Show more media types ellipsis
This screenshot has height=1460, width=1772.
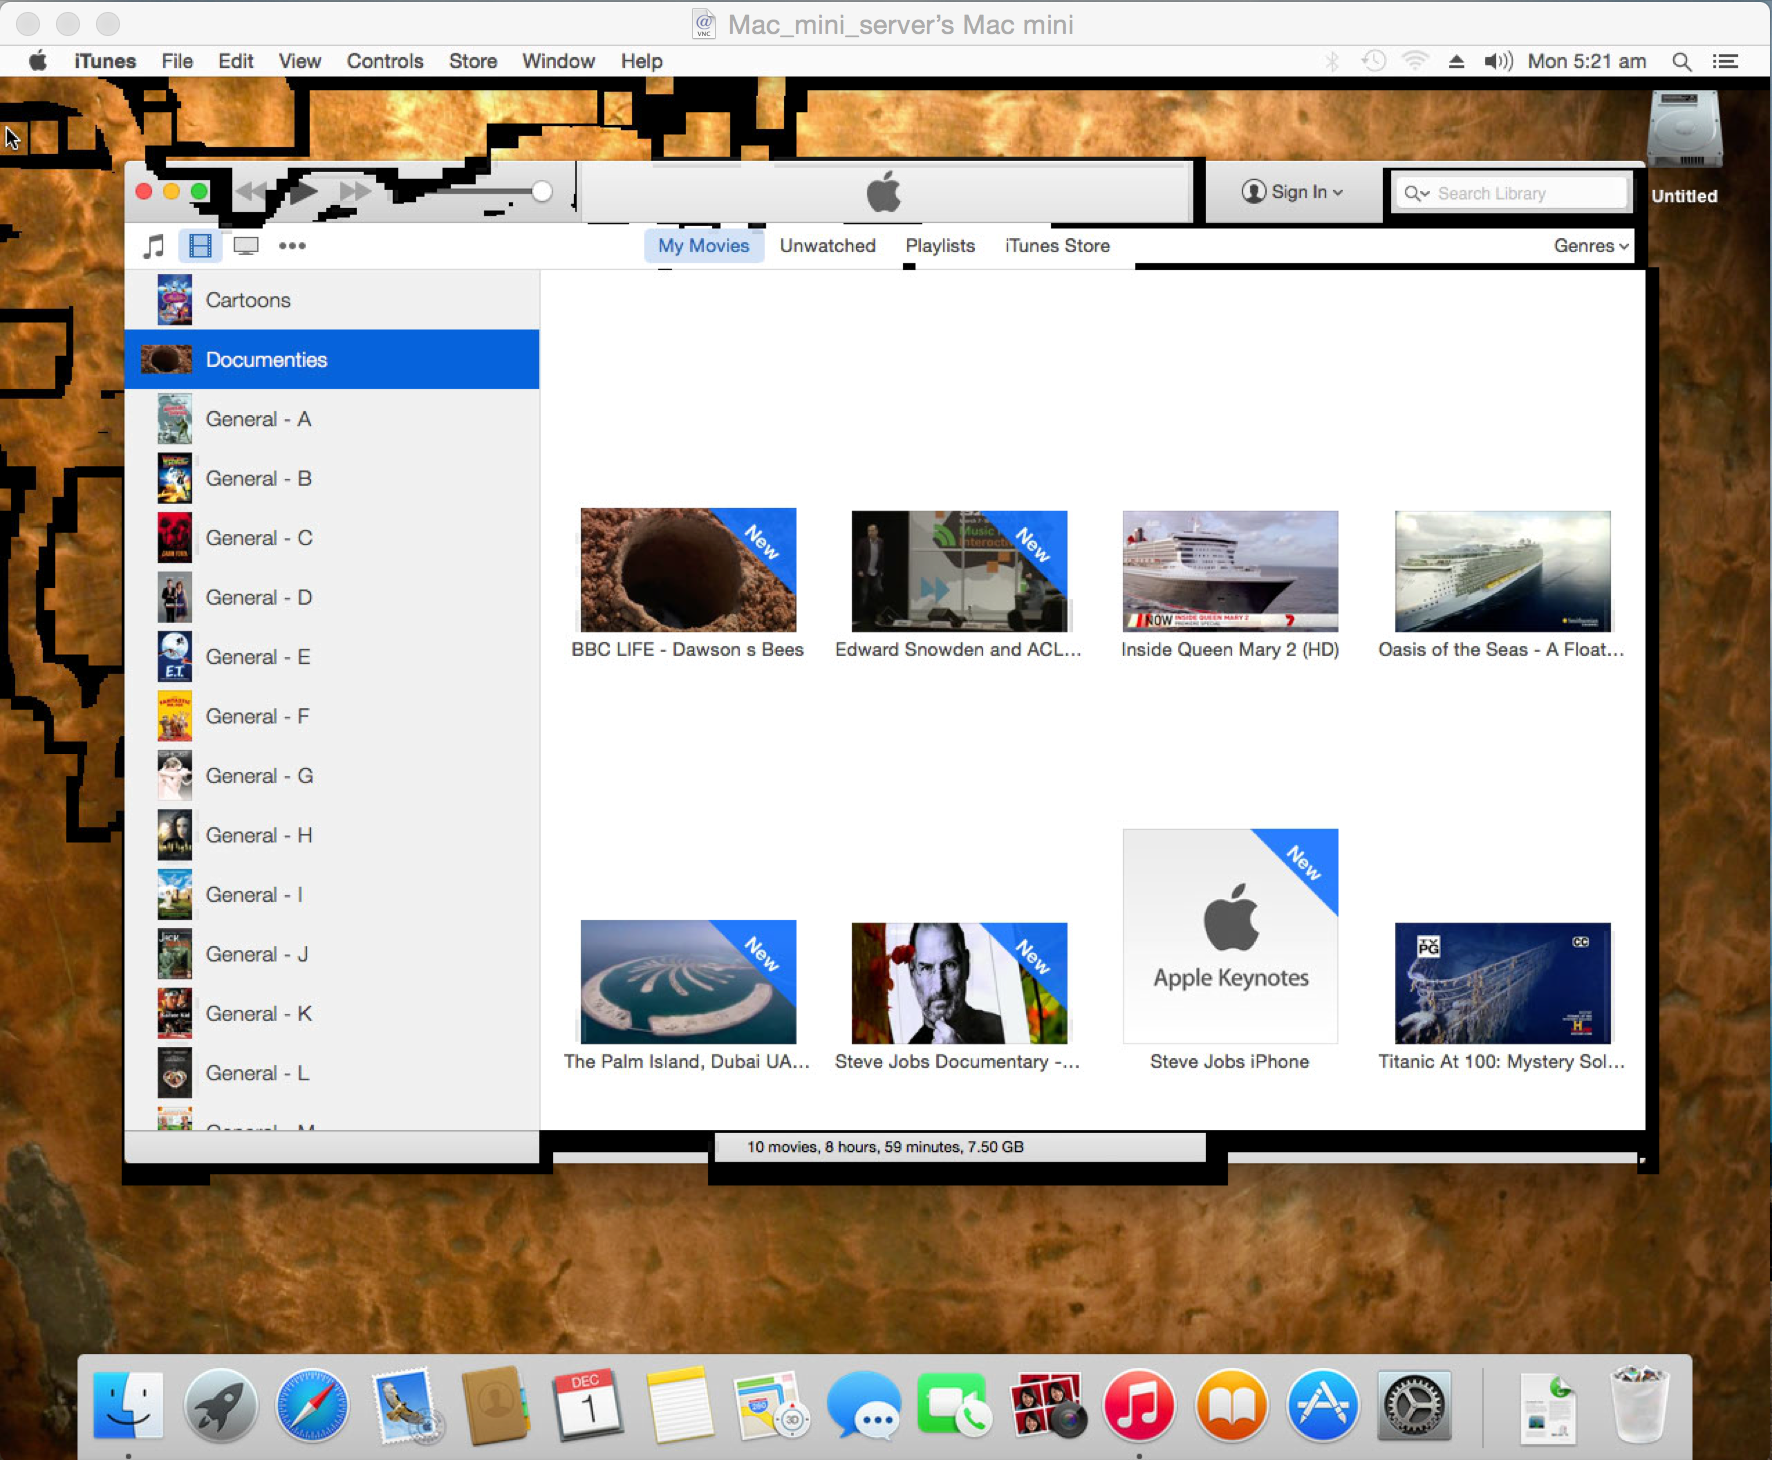pyautogui.click(x=292, y=245)
